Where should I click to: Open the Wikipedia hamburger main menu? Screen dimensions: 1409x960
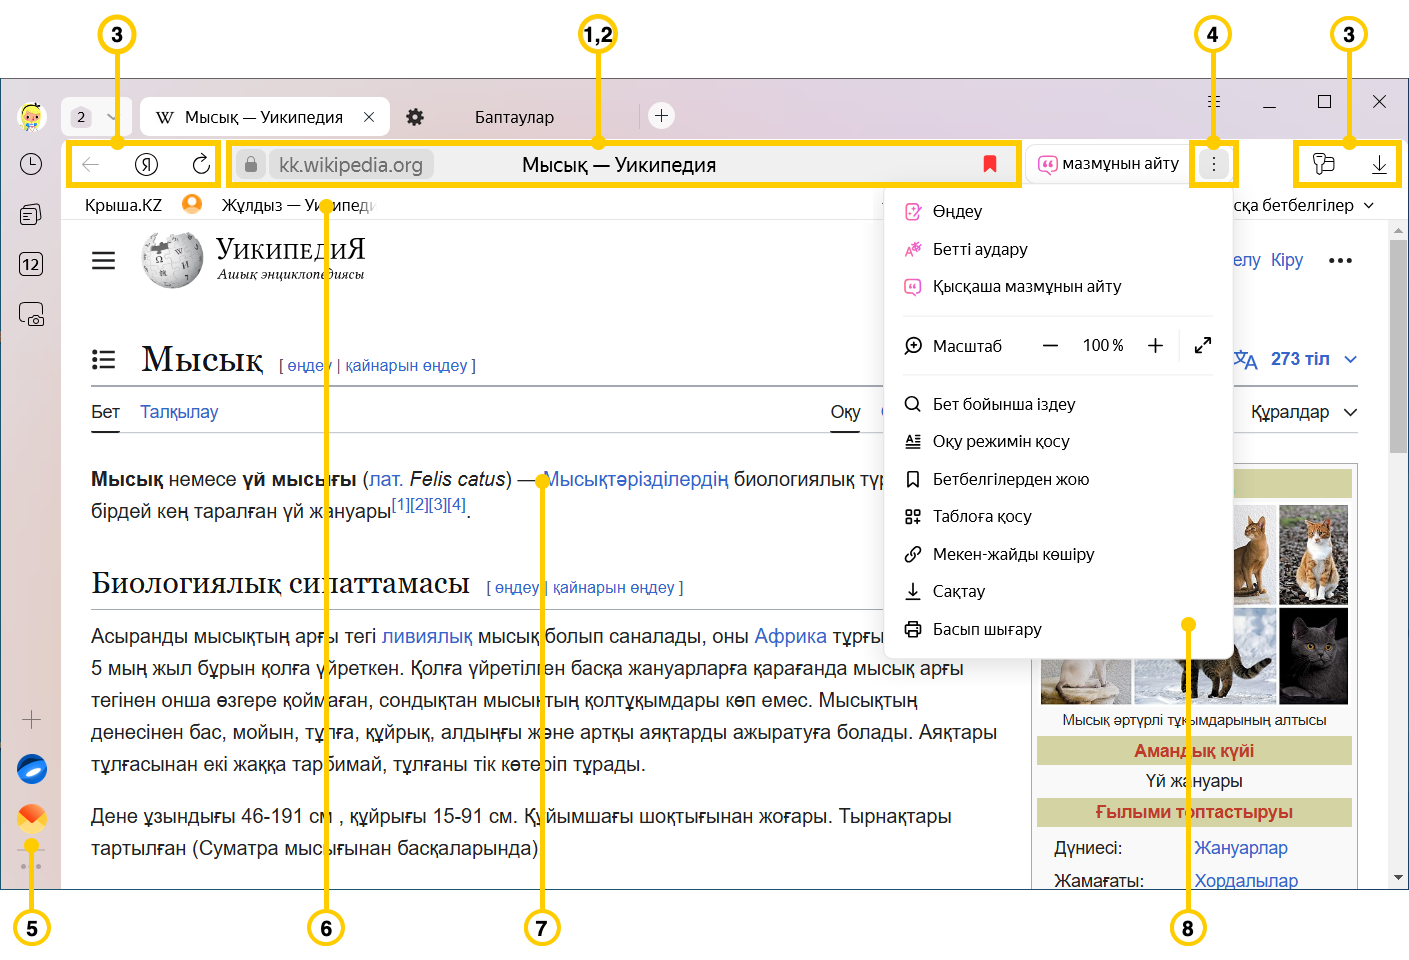pos(103,261)
